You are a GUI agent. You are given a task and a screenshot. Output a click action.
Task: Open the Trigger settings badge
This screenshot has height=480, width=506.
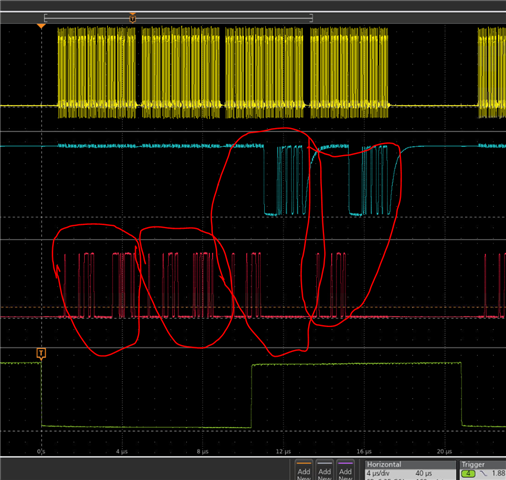(x=483, y=470)
